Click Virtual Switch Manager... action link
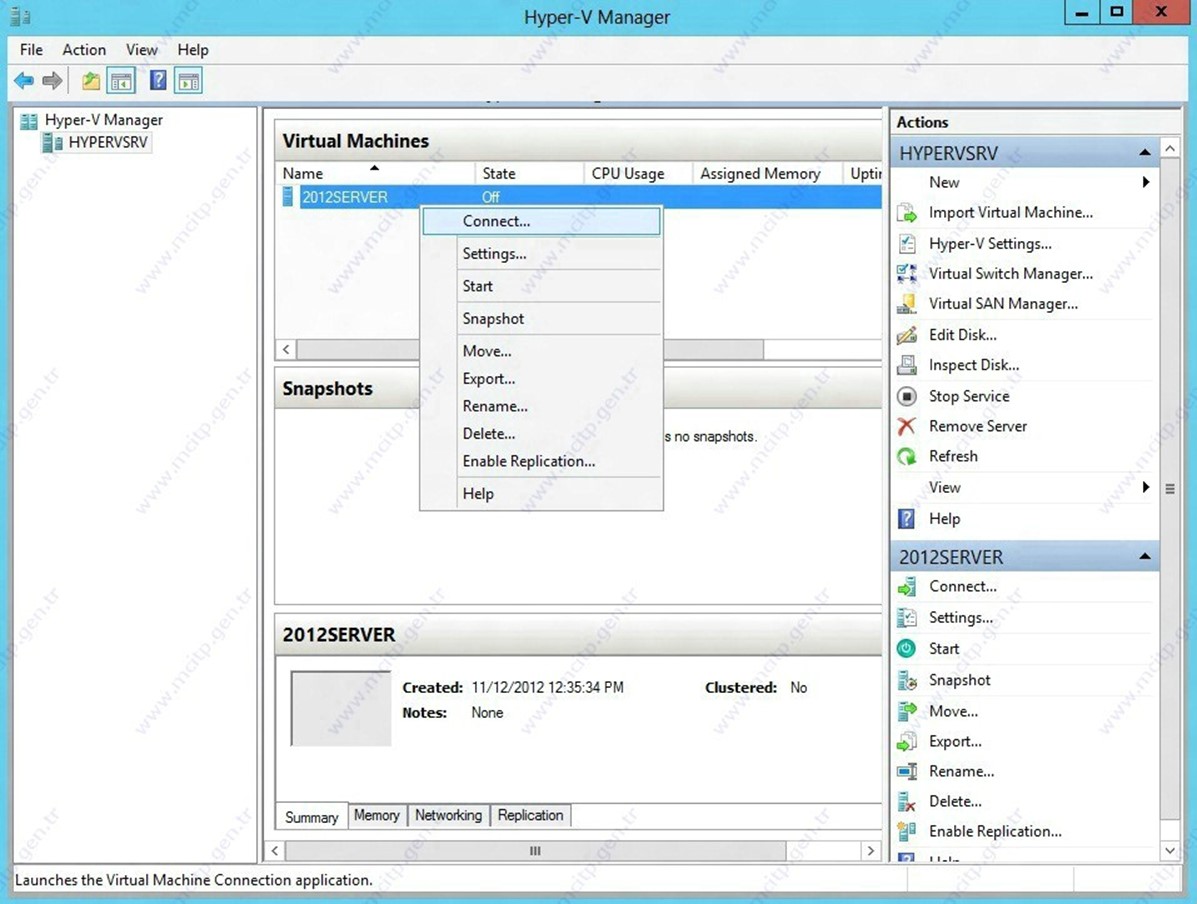This screenshot has width=1197, height=904. point(1011,273)
